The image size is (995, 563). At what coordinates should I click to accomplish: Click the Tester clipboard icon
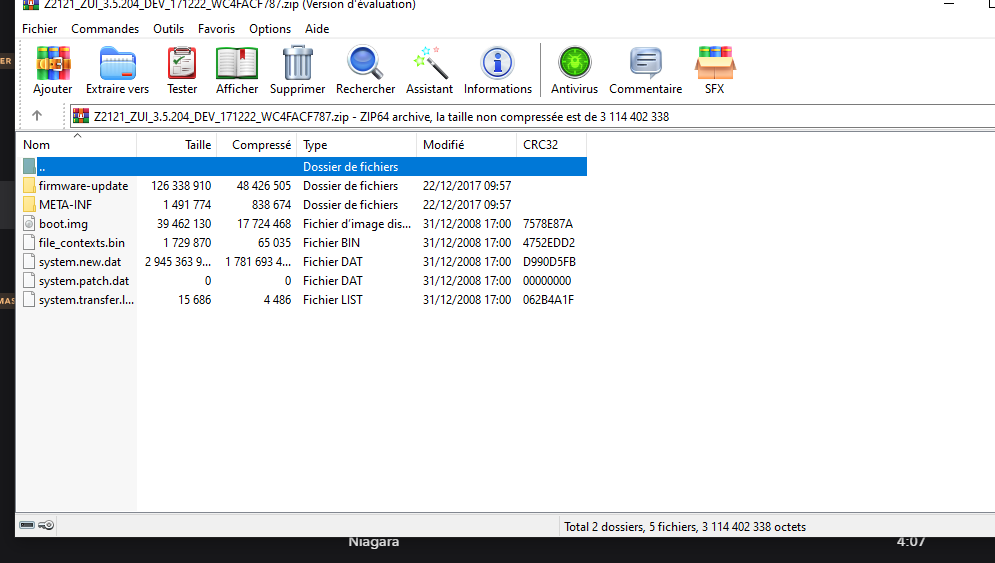[182, 63]
